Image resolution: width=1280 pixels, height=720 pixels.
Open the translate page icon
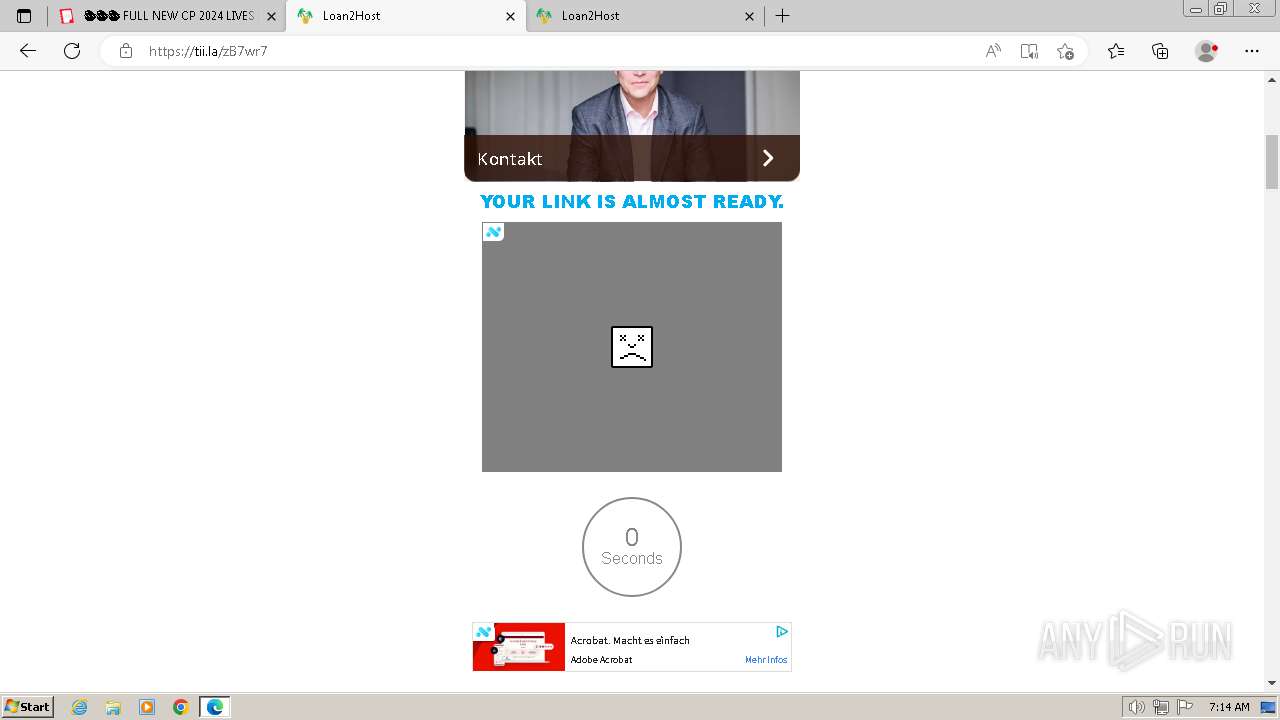pyautogui.click(x=1029, y=51)
